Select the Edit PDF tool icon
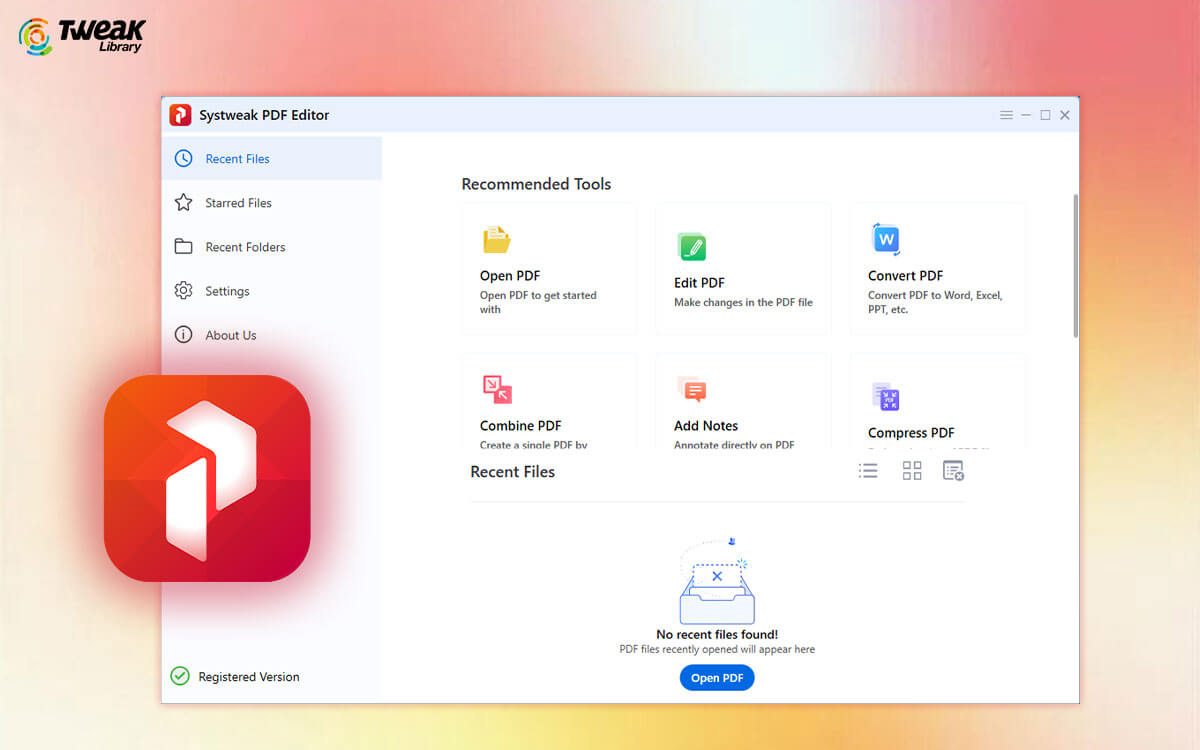Image resolution: width=1200 pixels, height=750 pixels. [x=692, y=246]
